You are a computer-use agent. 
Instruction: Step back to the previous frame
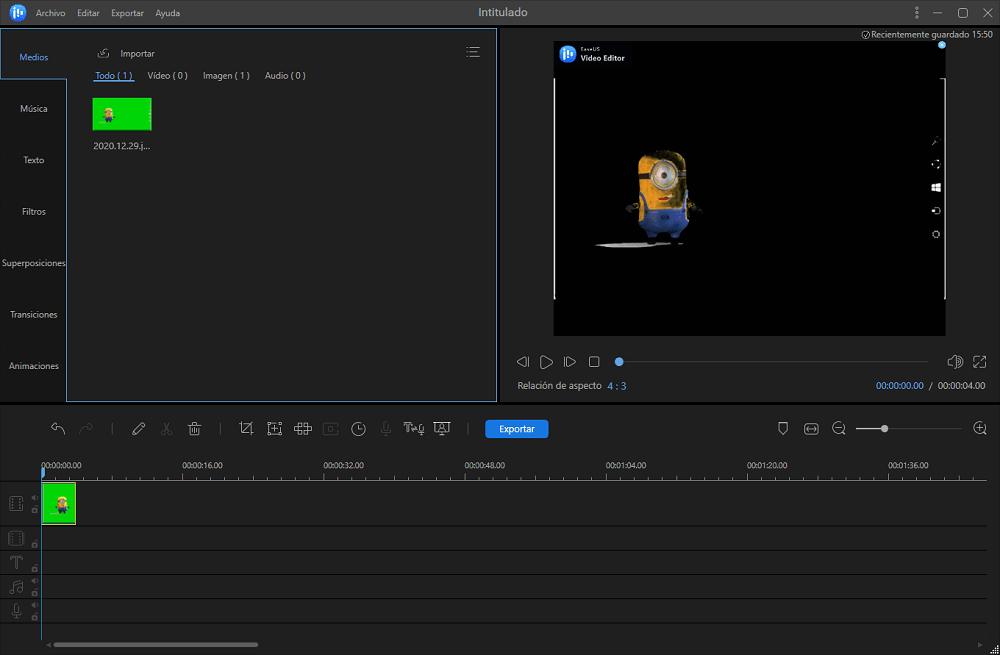pos(522,362)
